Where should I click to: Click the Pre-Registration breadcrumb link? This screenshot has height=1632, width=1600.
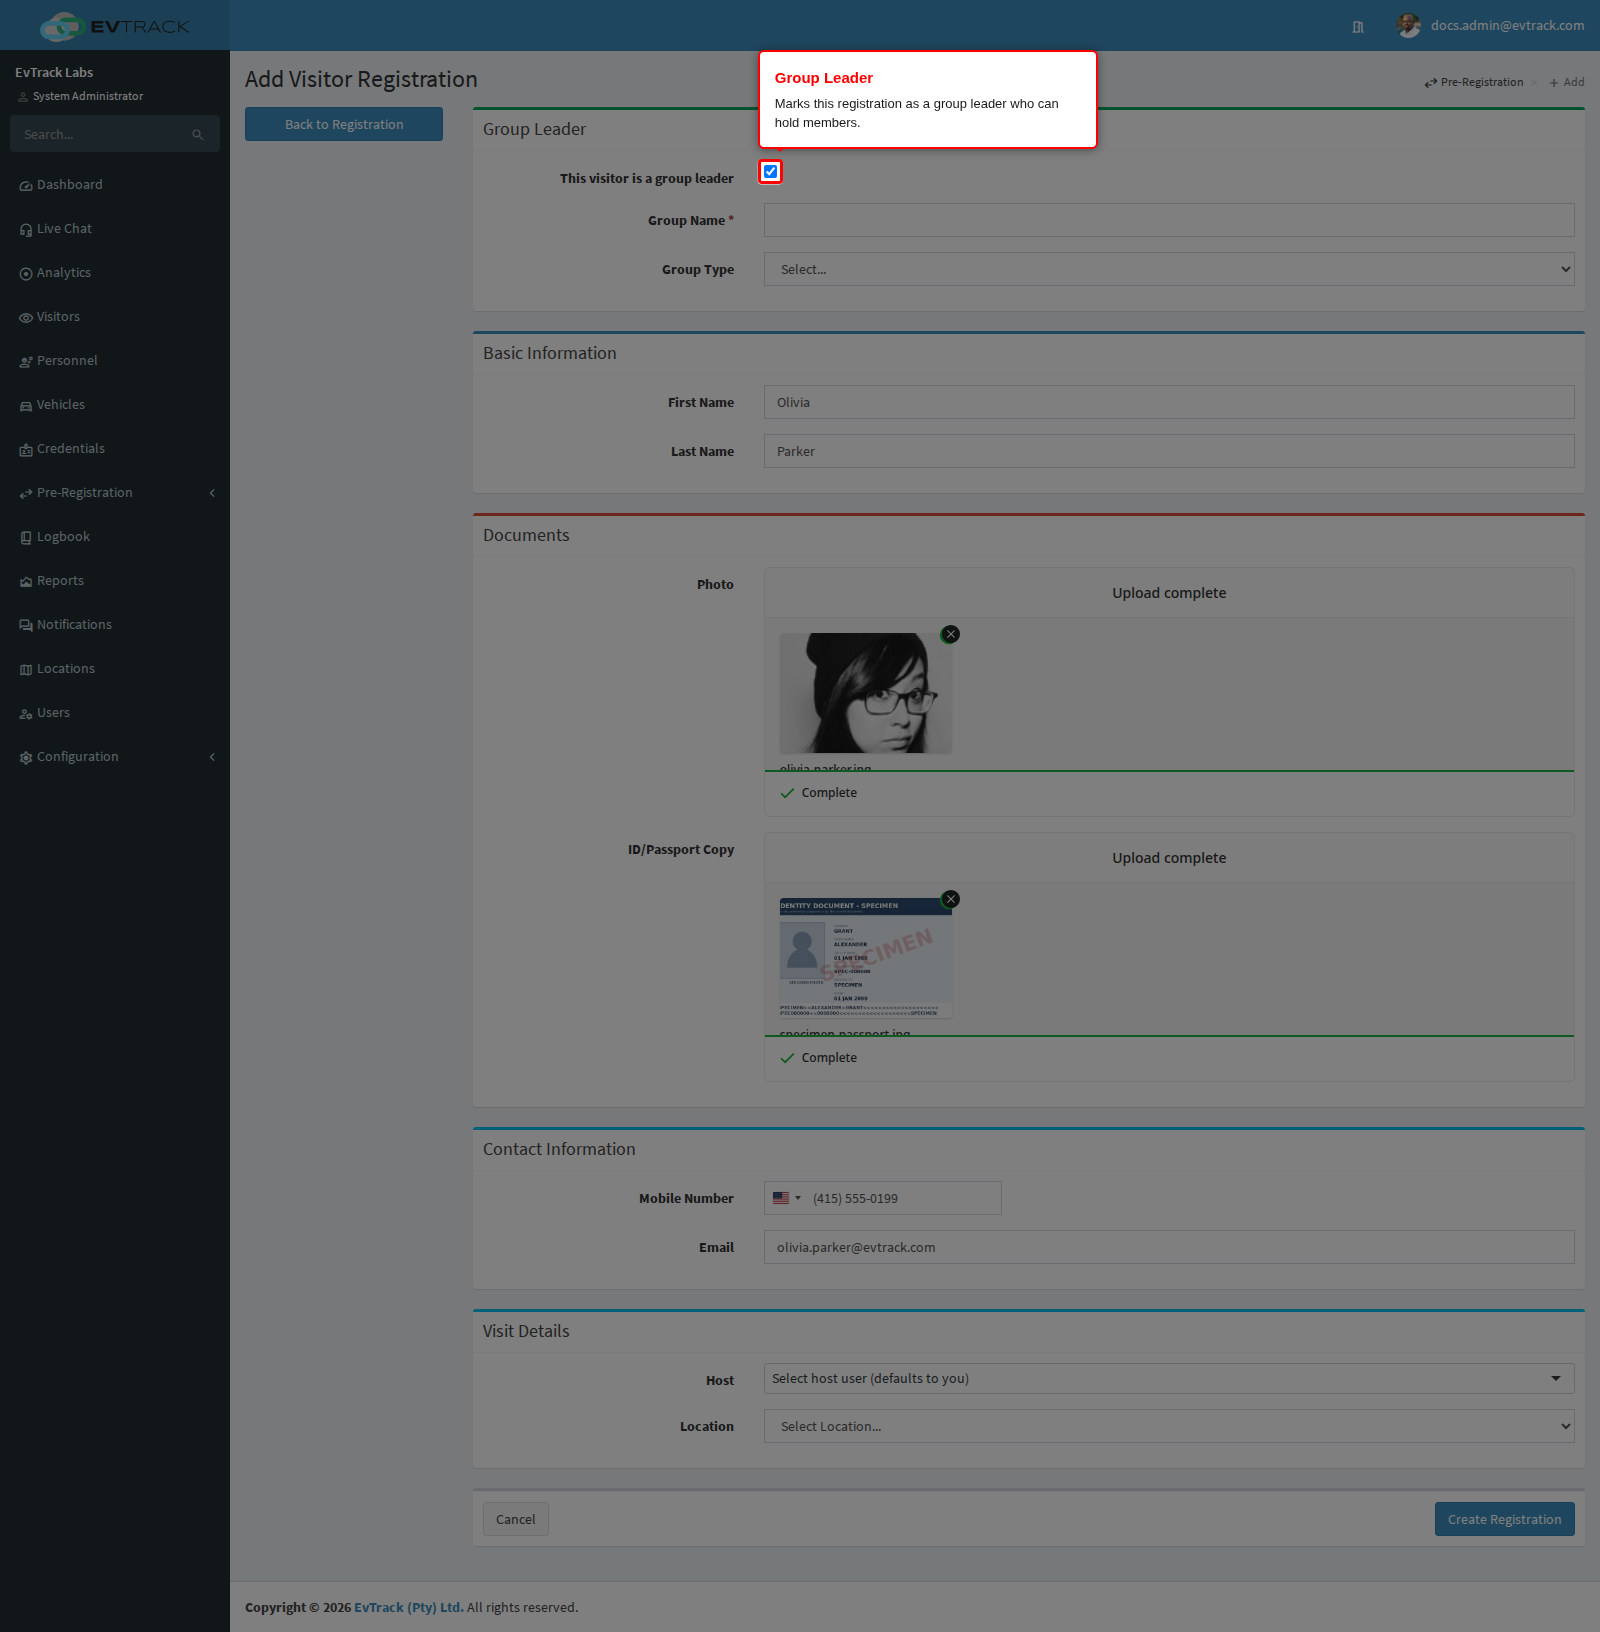click(1474, 82)
